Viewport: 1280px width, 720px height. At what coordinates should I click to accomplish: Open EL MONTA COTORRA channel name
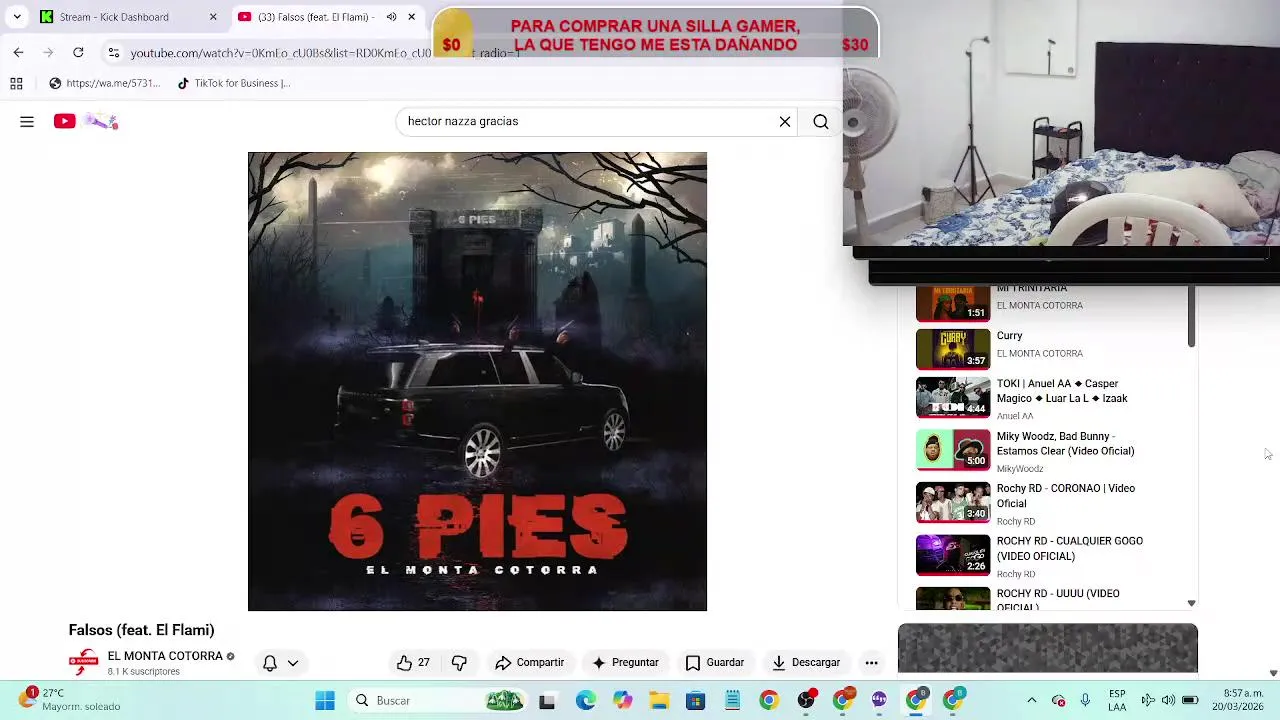tap(165, 656)
